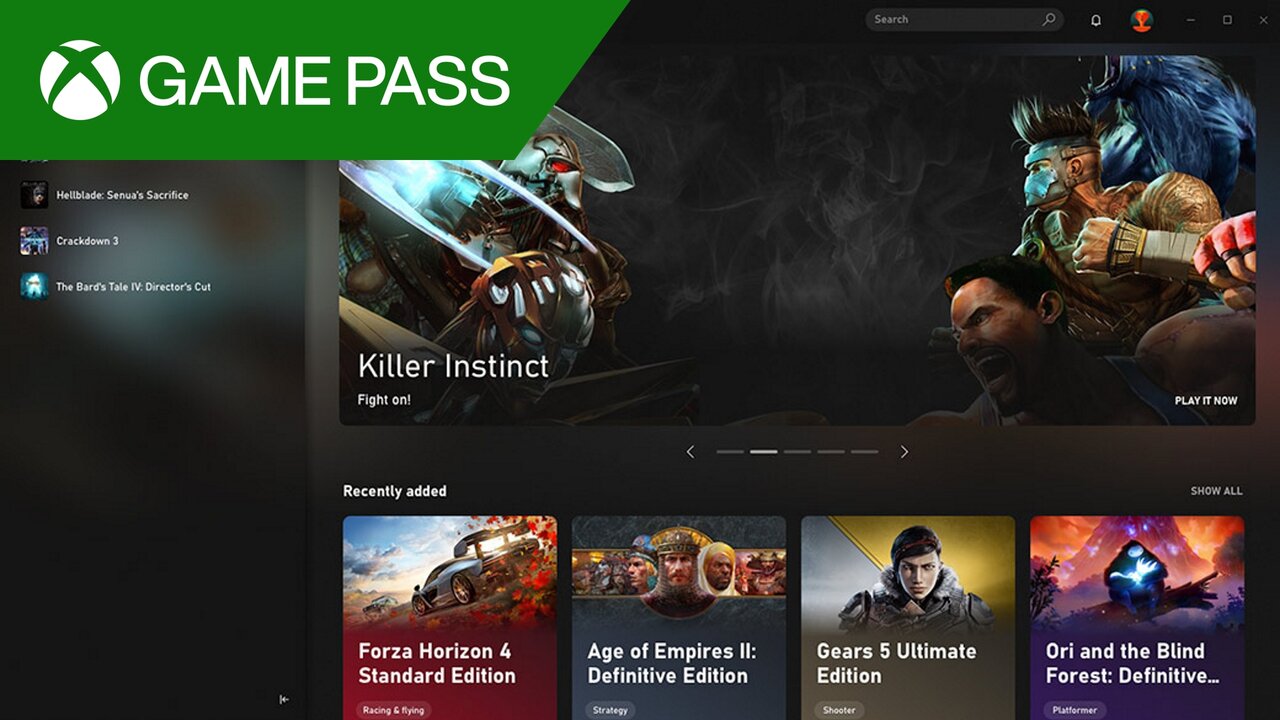Click the Racing & flying genre tag
The image size is (1280, 720).
(x=393, y=710)
